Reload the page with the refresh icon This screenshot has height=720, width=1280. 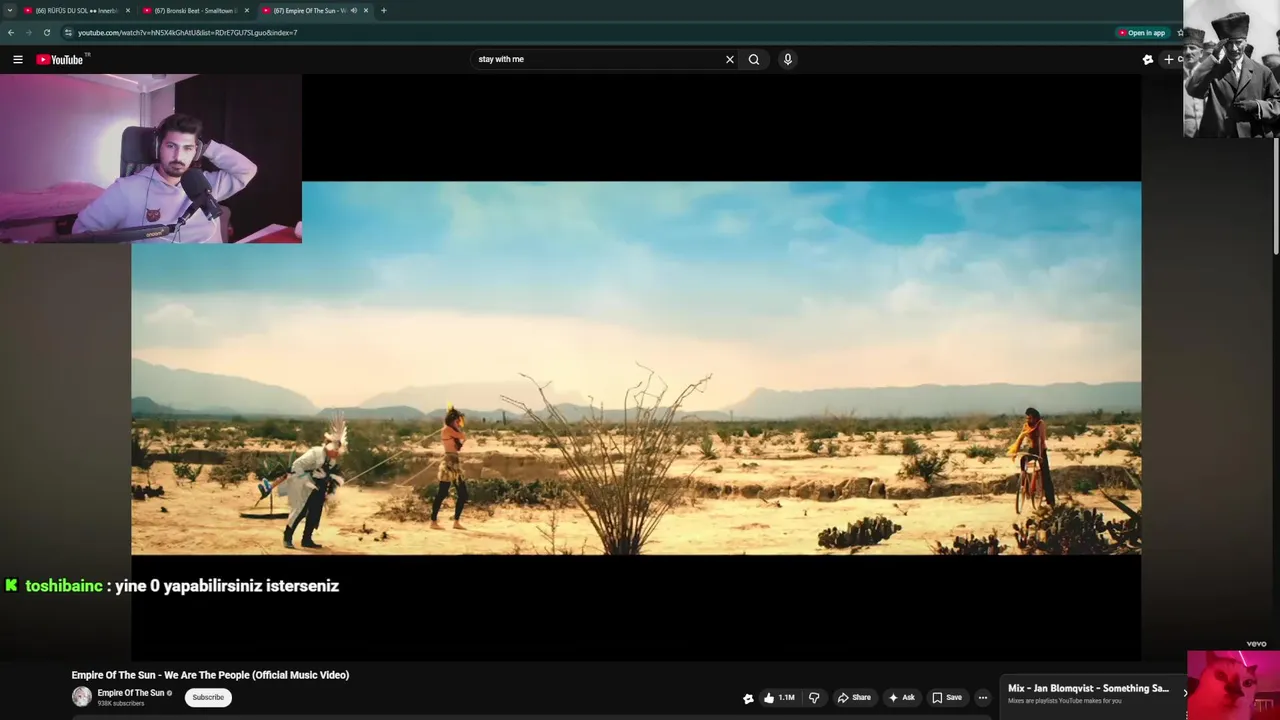[46, 32]
